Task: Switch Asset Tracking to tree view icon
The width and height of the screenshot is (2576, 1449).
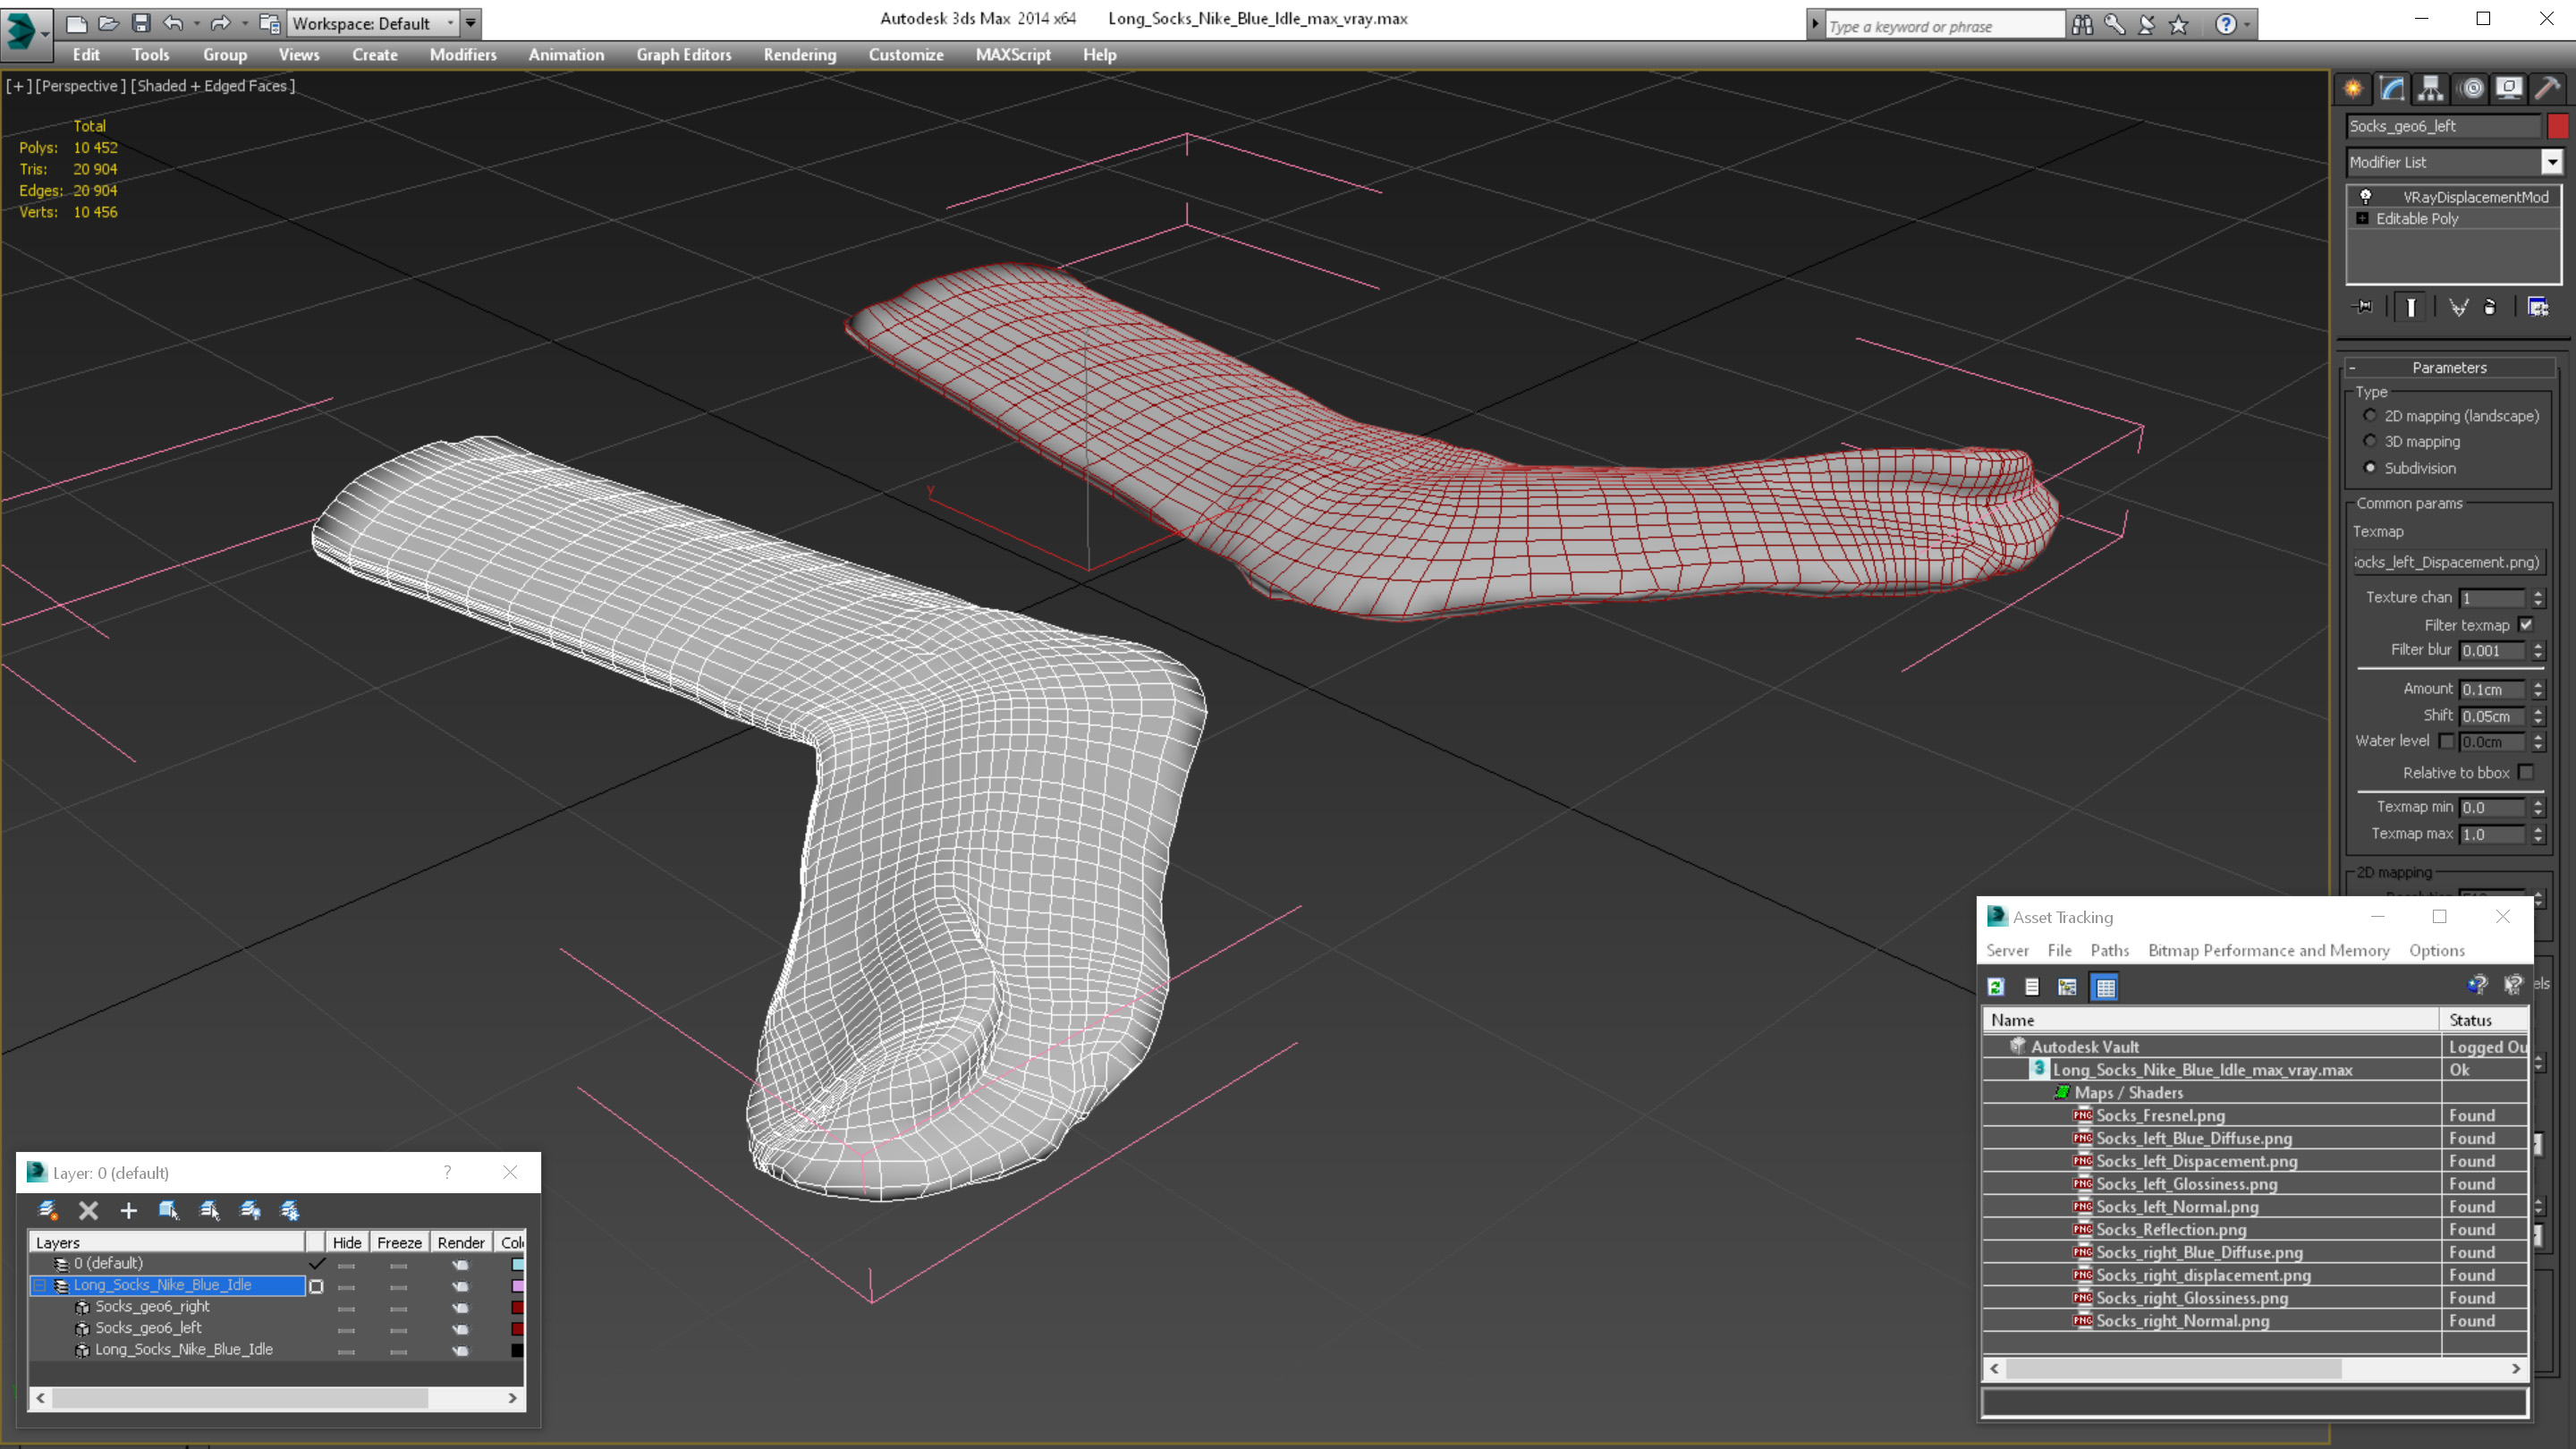Action: pos(2067,987)
